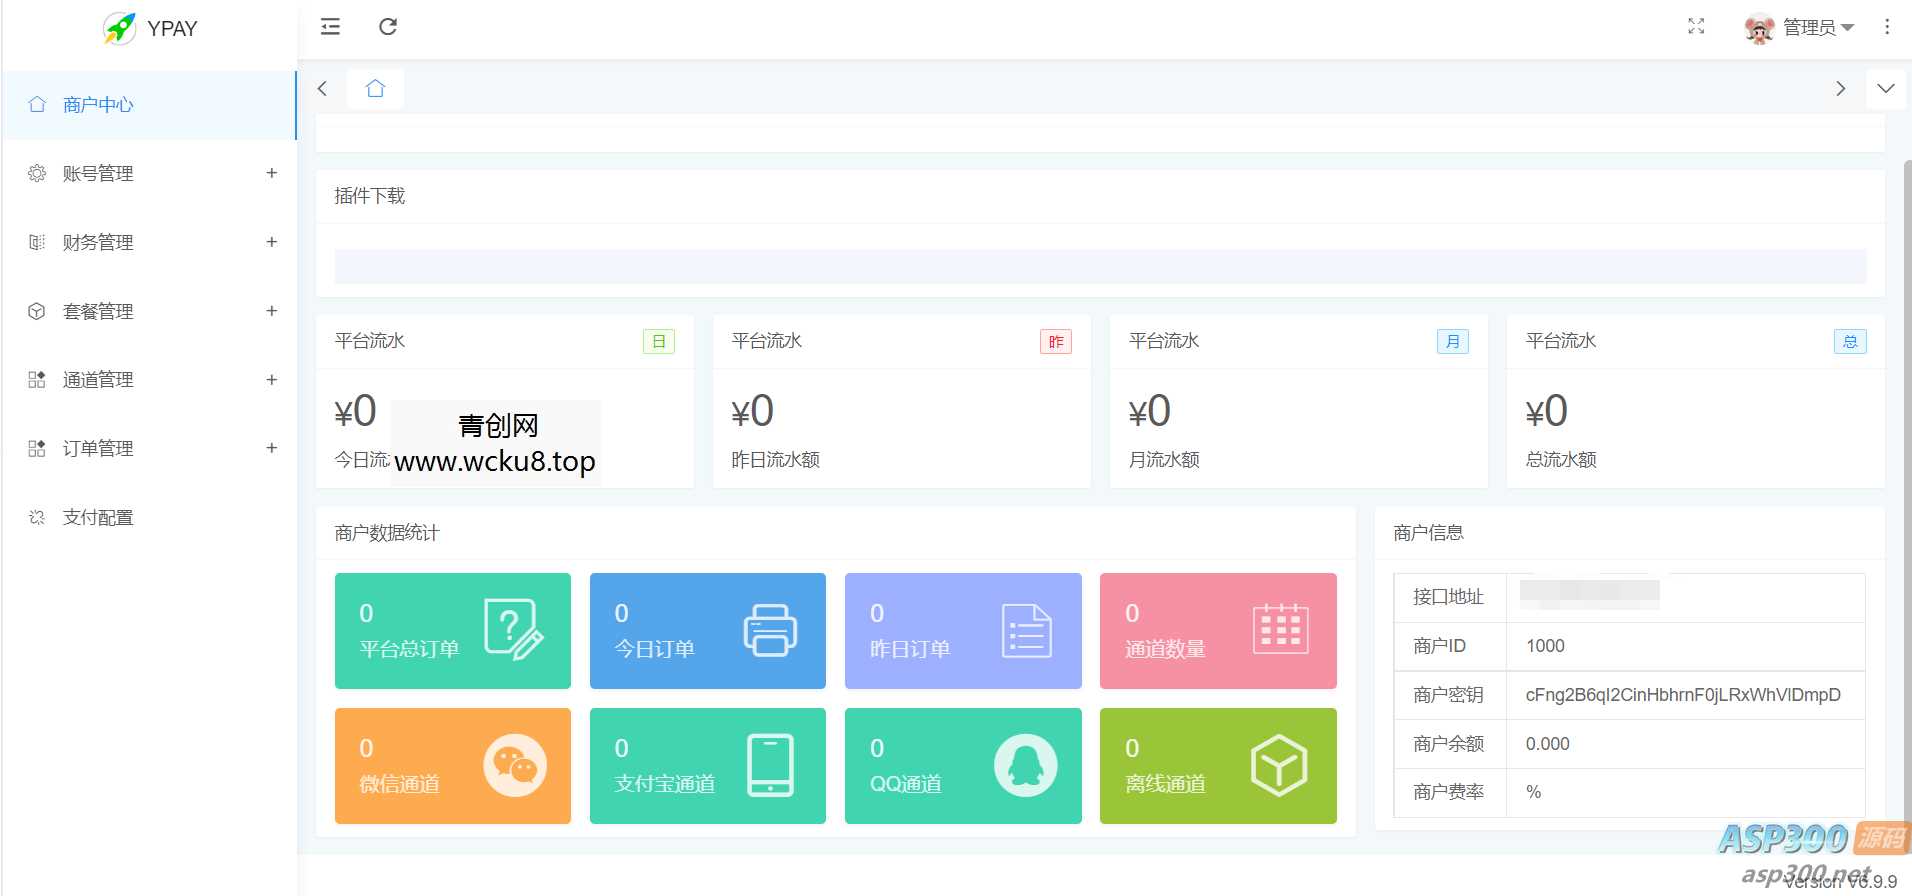
Task: Toggle fullscreen mode icon
Action: [x=1696, y=27]
